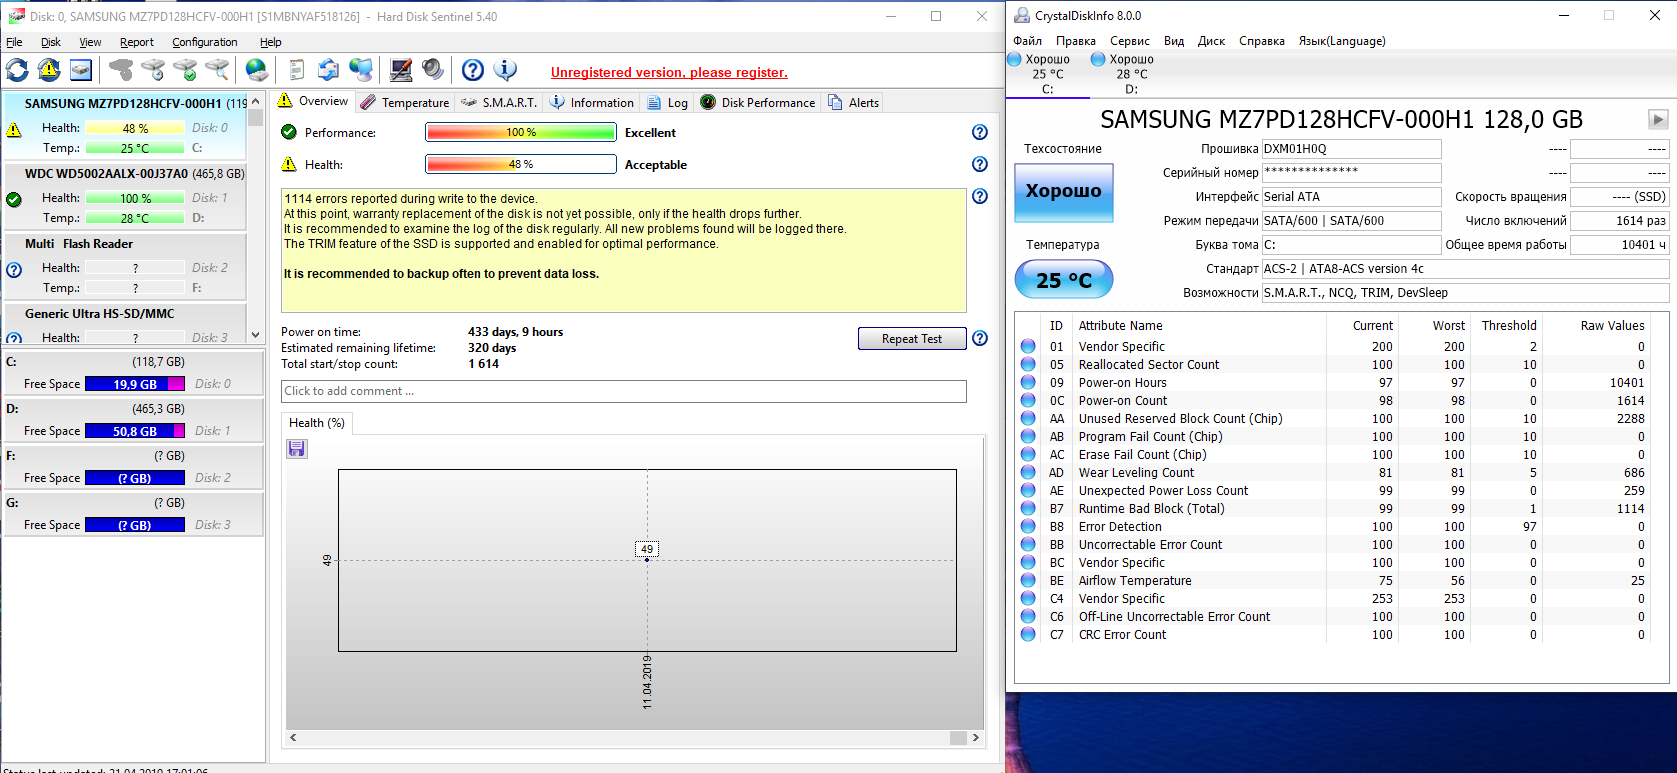
Task: Switch to the Disk Performance tab
Action: point(758,102)
